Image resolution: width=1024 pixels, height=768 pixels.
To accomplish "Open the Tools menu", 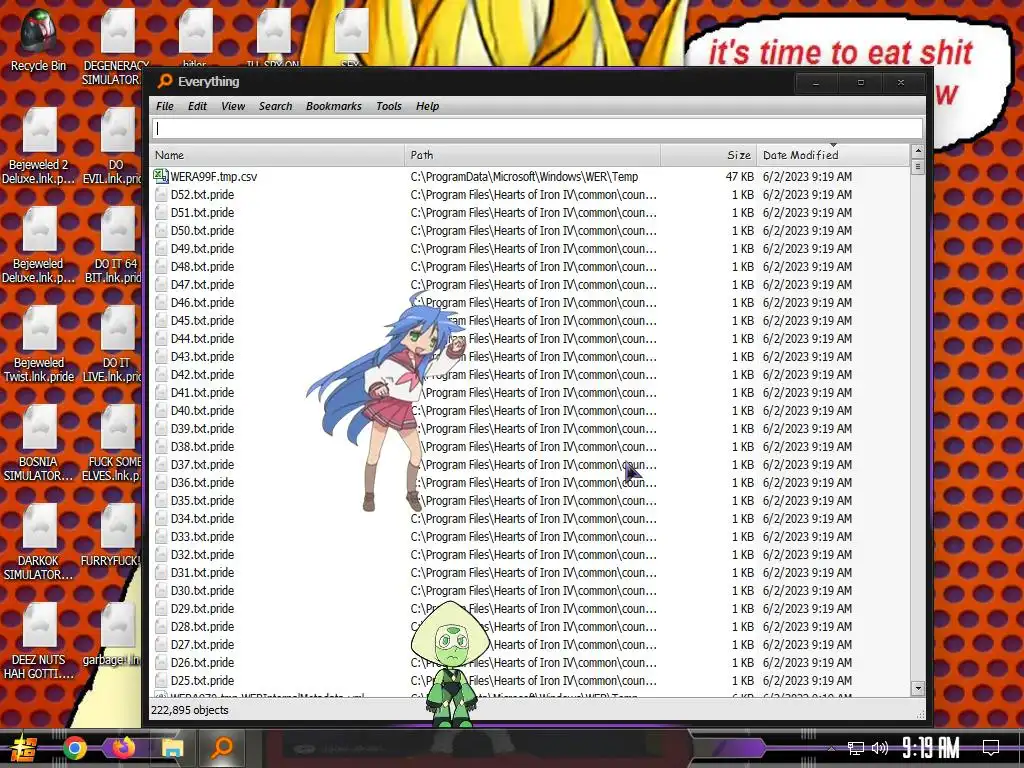I will click(x=389, y=106).
